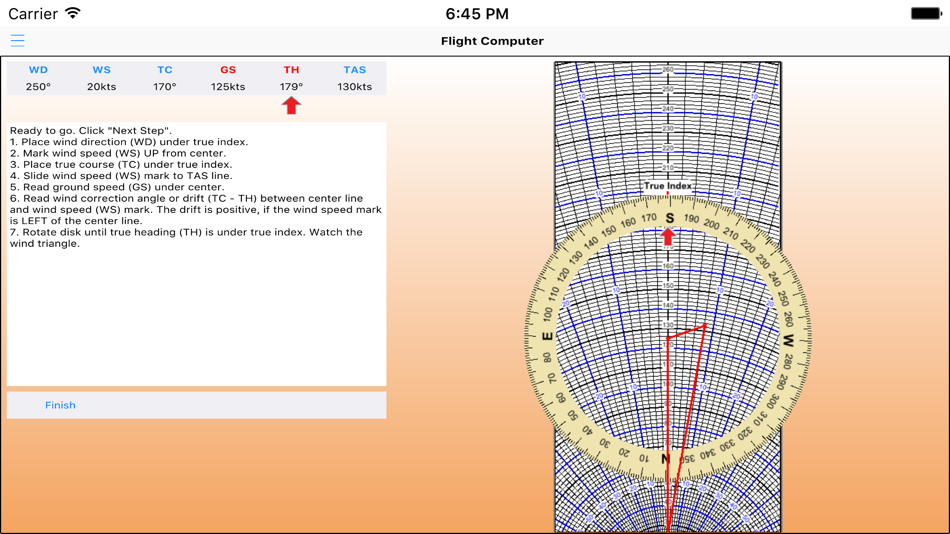Click the 170° true course value
Image resolution: width=950 pixels, height=534 pixels.
[x=165, y=87]
